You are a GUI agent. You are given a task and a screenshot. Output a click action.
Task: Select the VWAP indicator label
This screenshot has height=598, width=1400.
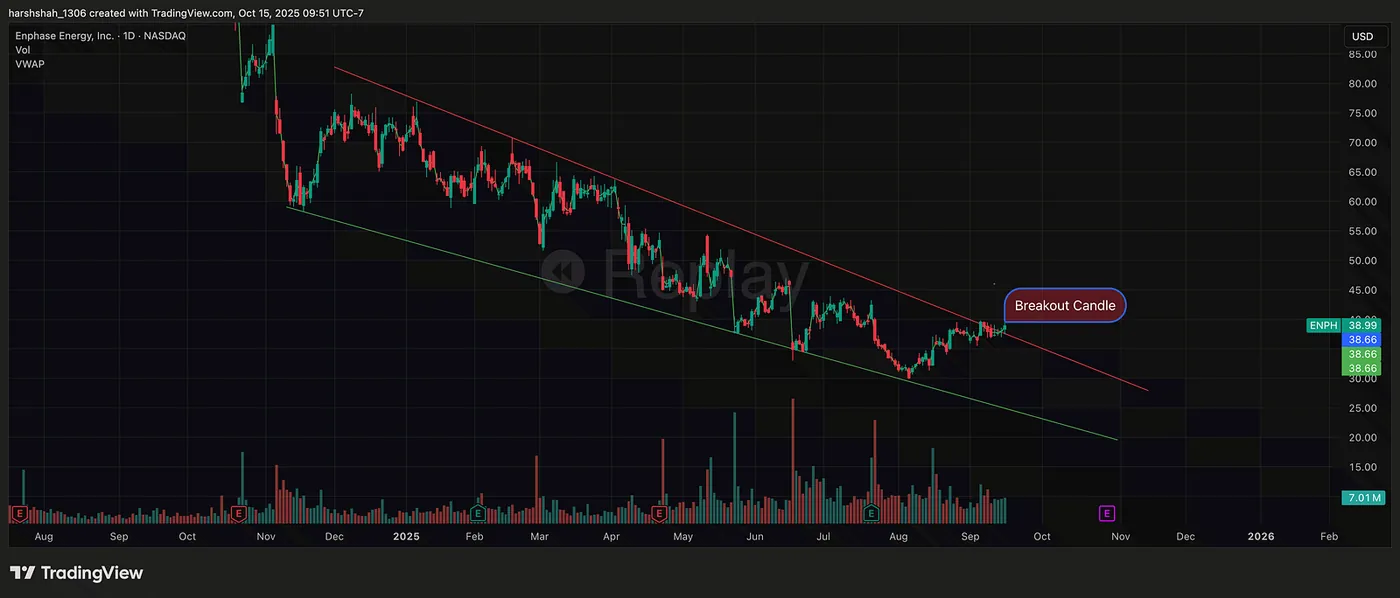point(29,64)
